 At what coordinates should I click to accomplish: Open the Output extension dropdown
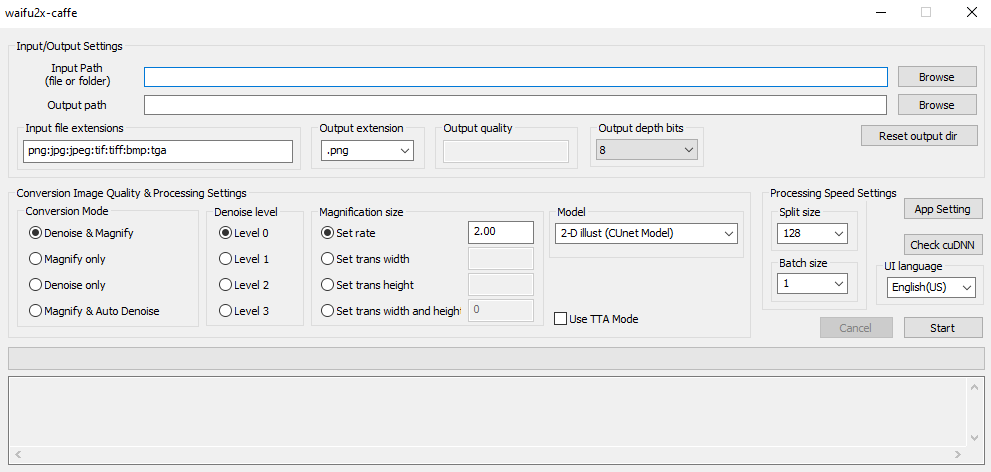click(367, 151)
